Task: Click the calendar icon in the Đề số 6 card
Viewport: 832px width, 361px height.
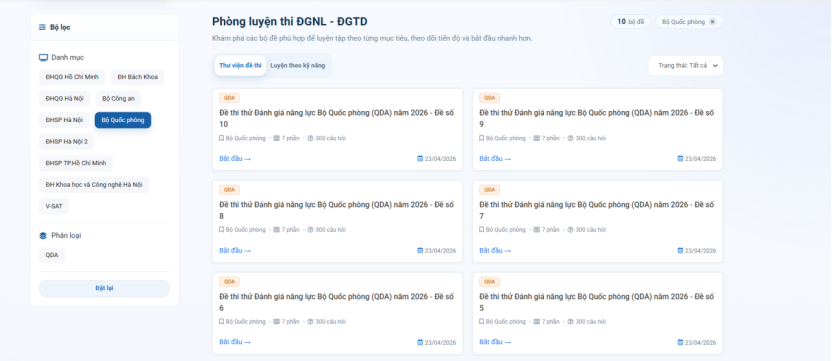Action: point(420,342)
